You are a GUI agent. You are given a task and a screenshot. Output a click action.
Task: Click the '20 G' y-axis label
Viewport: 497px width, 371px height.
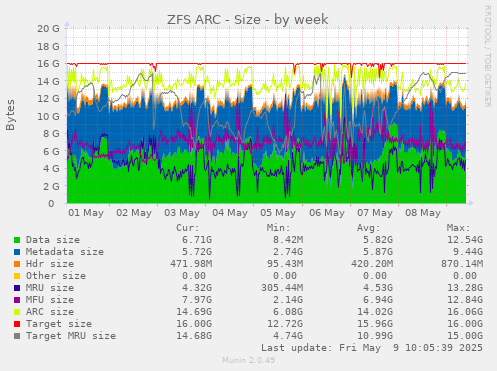[x=48, y=29]
